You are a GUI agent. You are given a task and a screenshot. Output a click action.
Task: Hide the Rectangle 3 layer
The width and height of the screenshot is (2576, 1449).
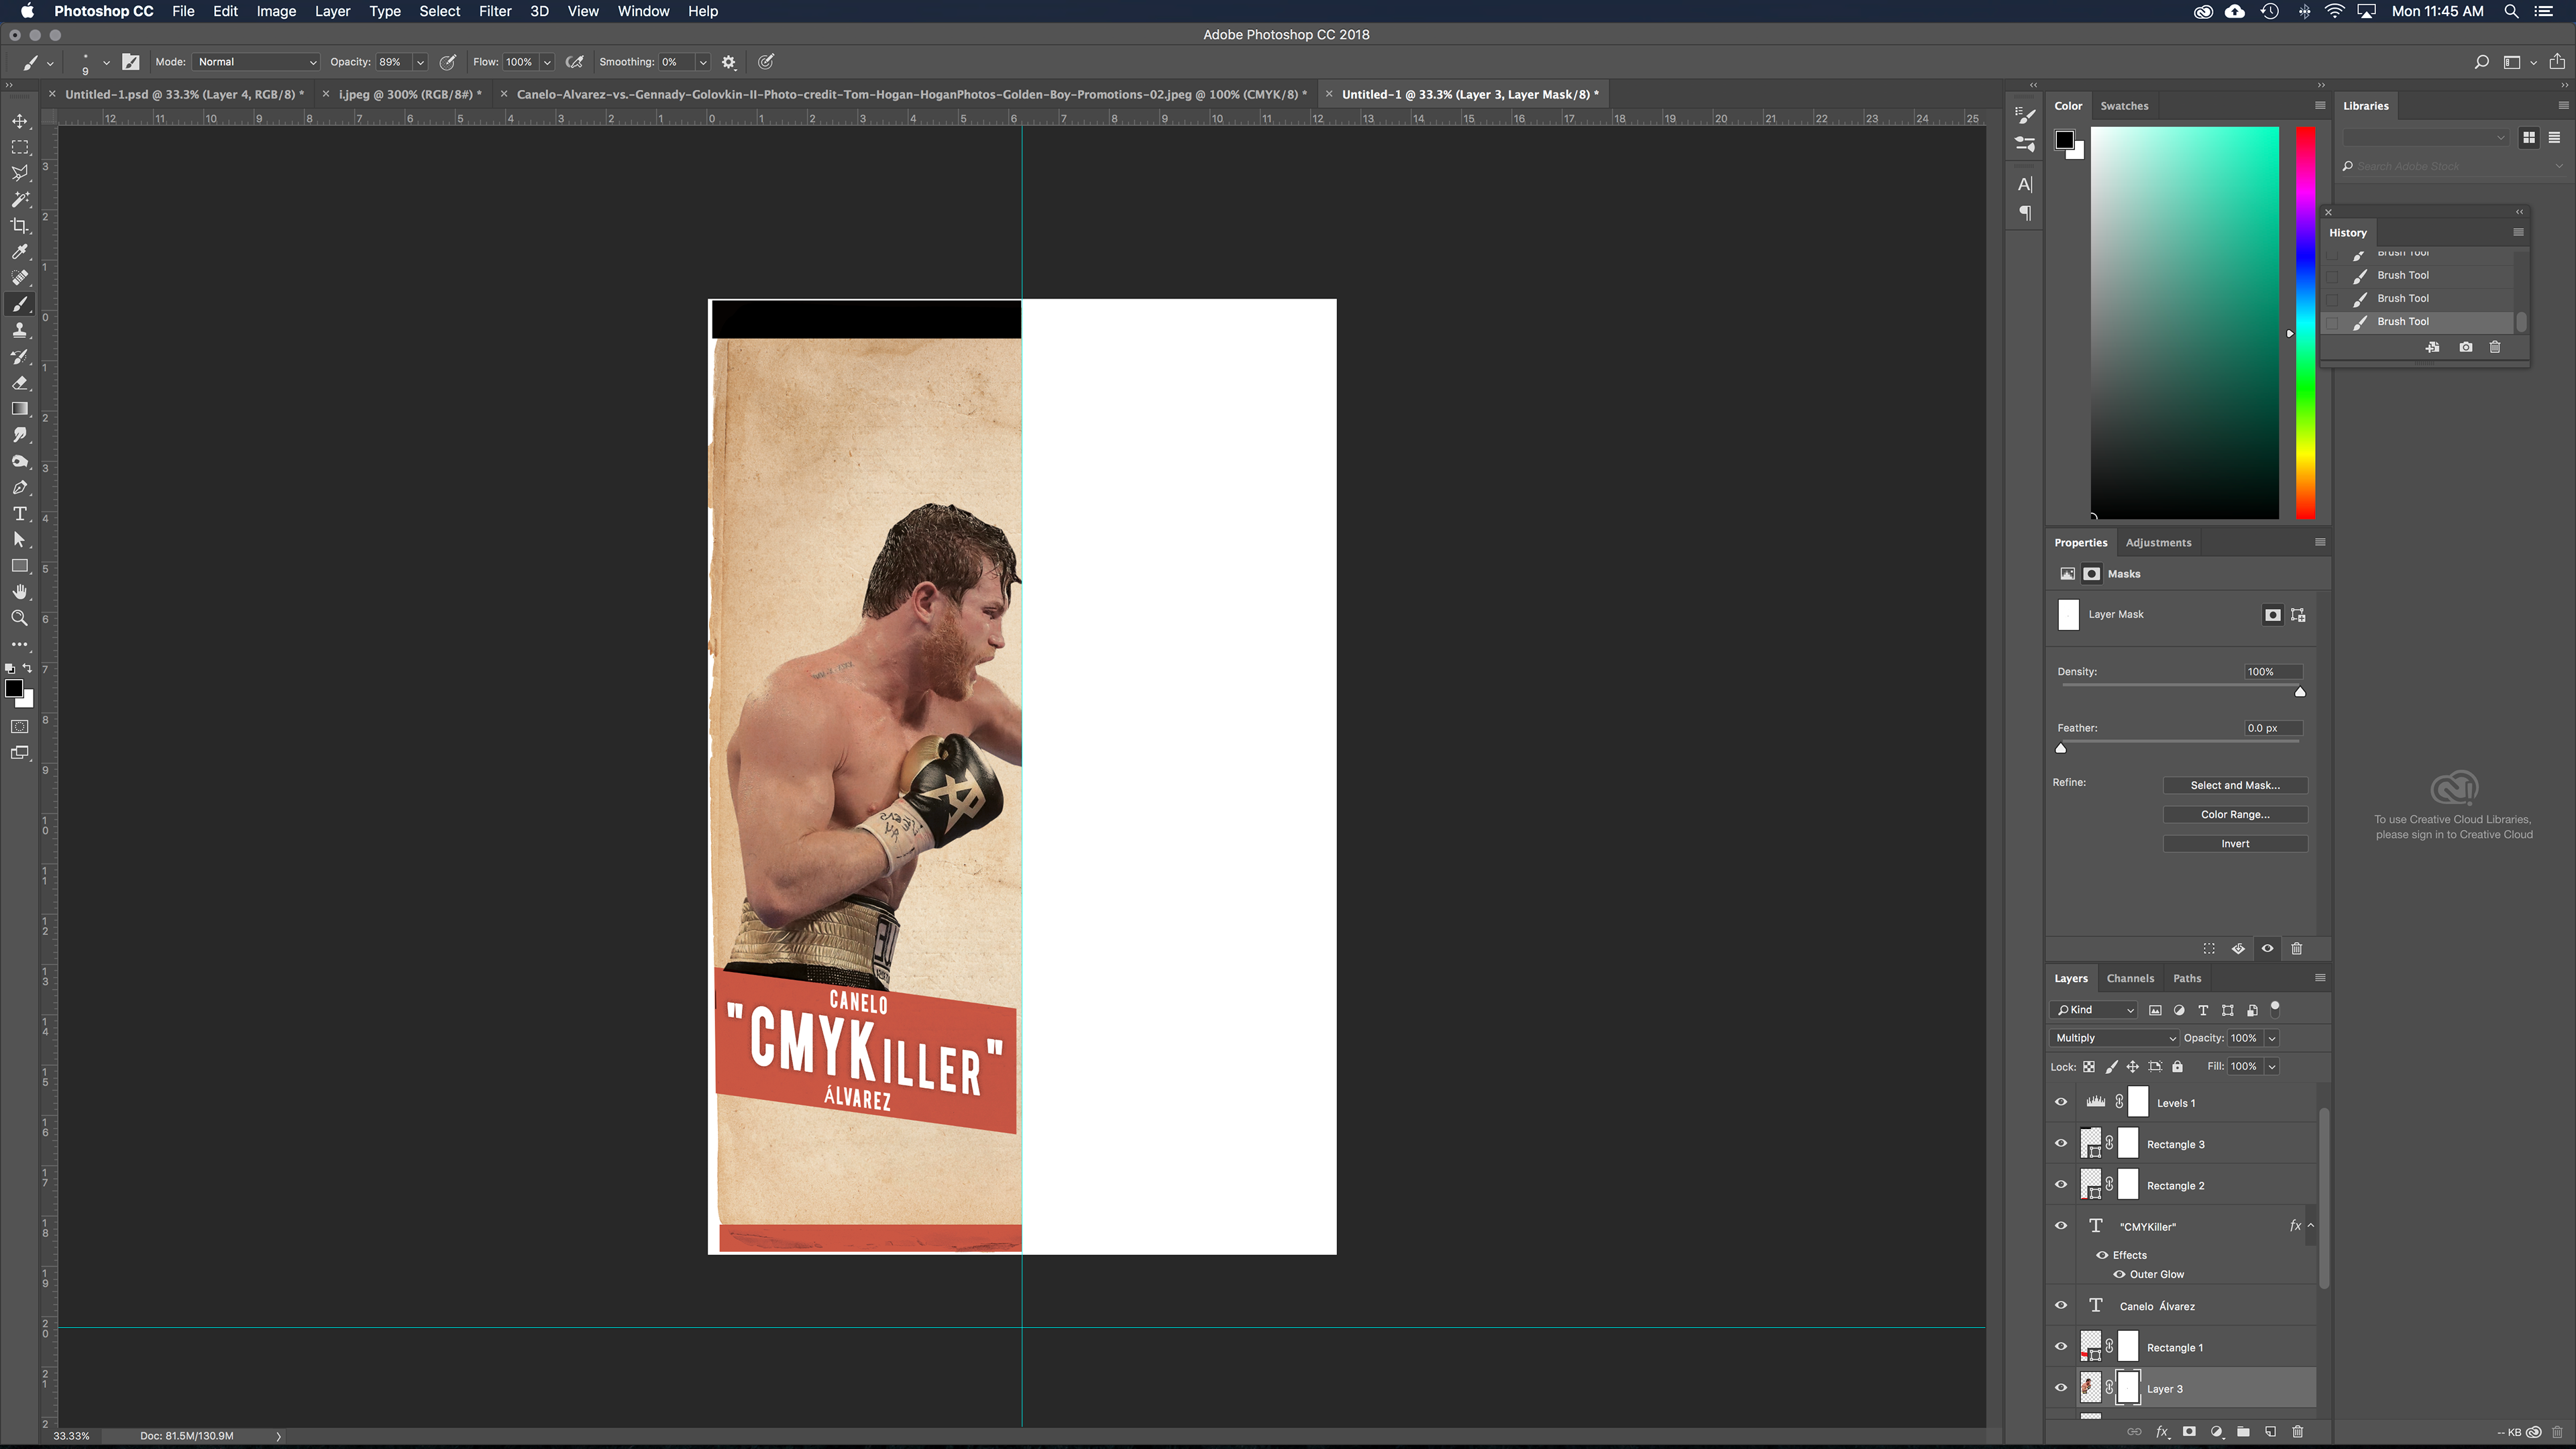pyautogui.click(x=2061, y=1144)
